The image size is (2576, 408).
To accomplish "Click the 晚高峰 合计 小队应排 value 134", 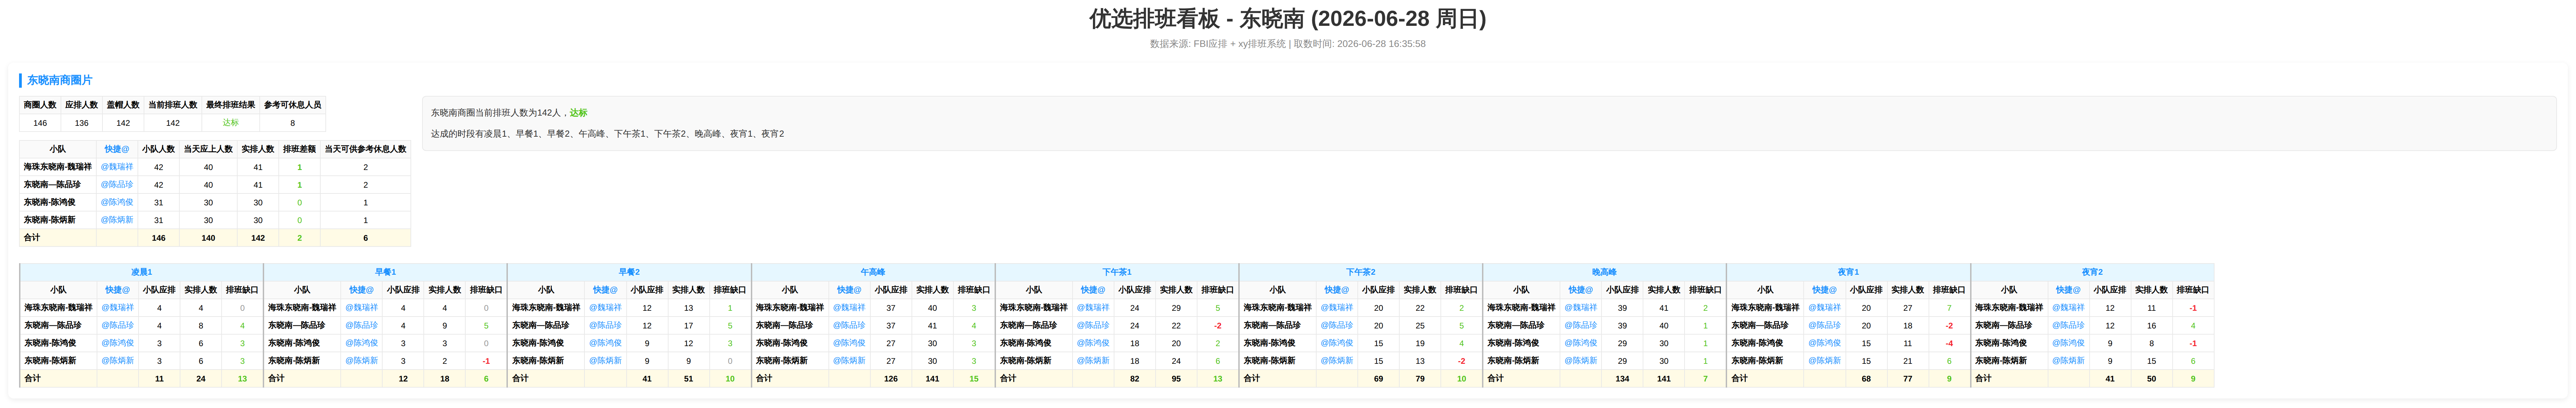I will pyautogui.click(x=1622, y=379).
